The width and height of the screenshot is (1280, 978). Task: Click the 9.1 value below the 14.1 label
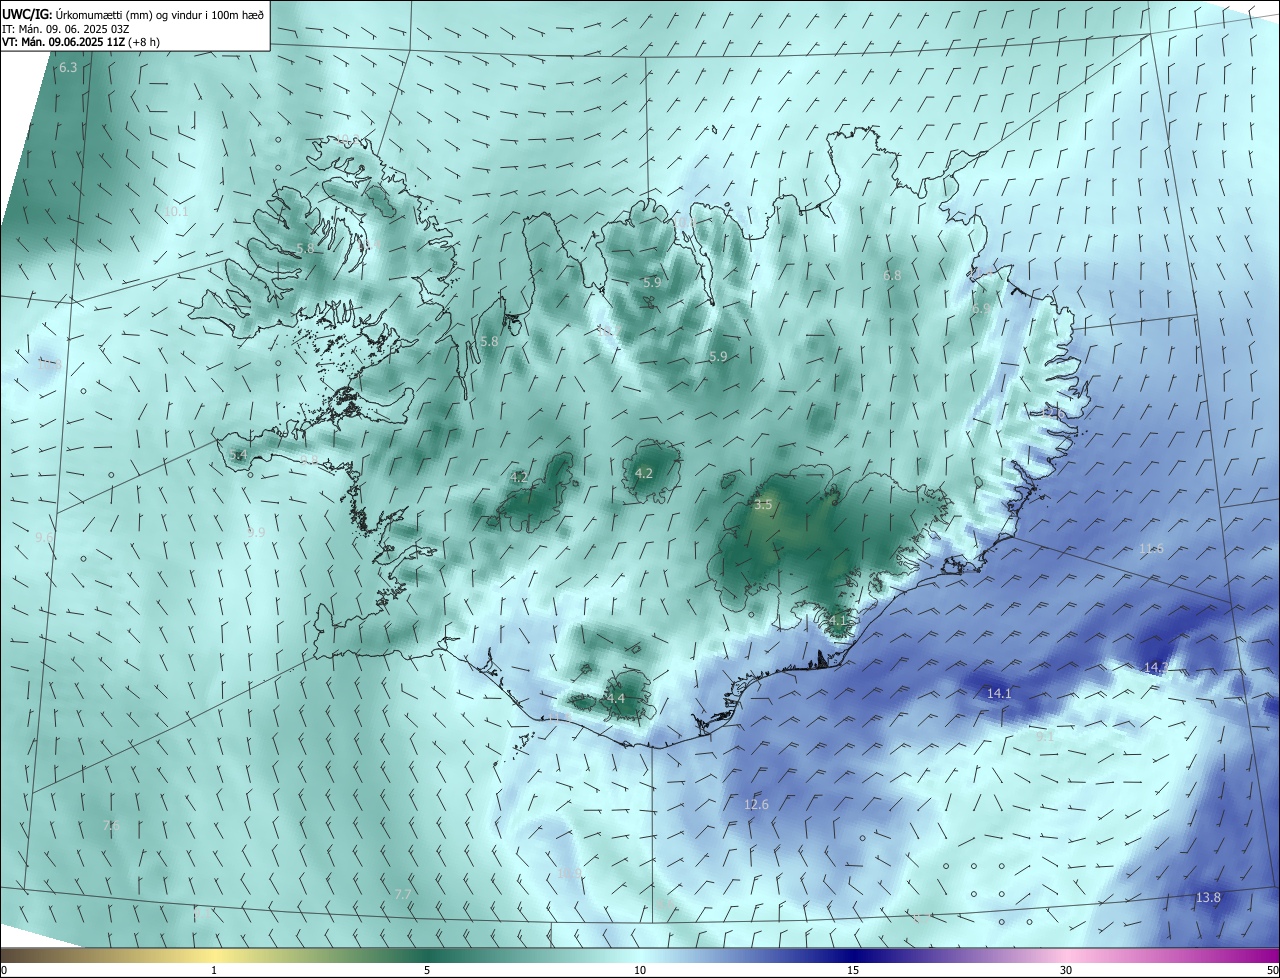tap(1046, 735)
